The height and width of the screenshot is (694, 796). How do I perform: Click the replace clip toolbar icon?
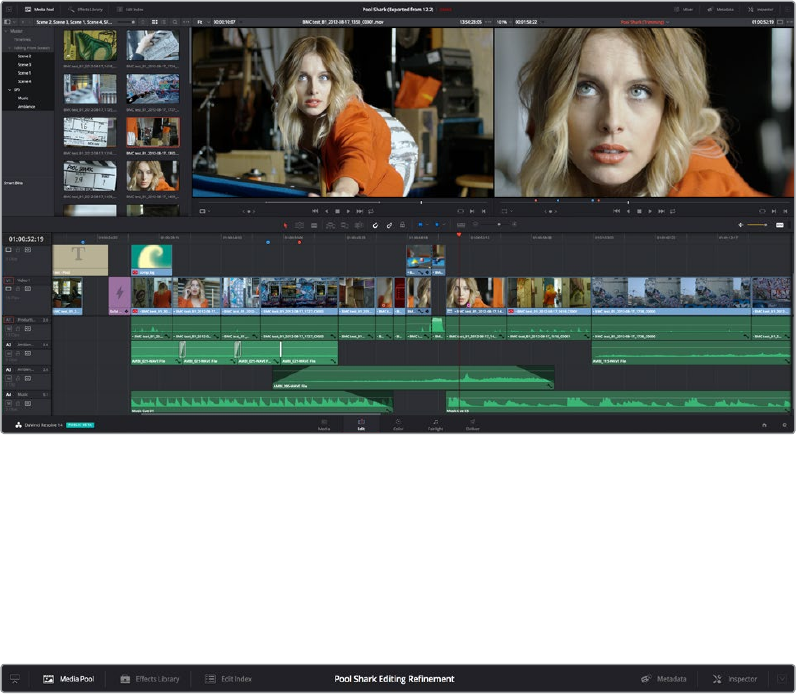pos(359,225)
